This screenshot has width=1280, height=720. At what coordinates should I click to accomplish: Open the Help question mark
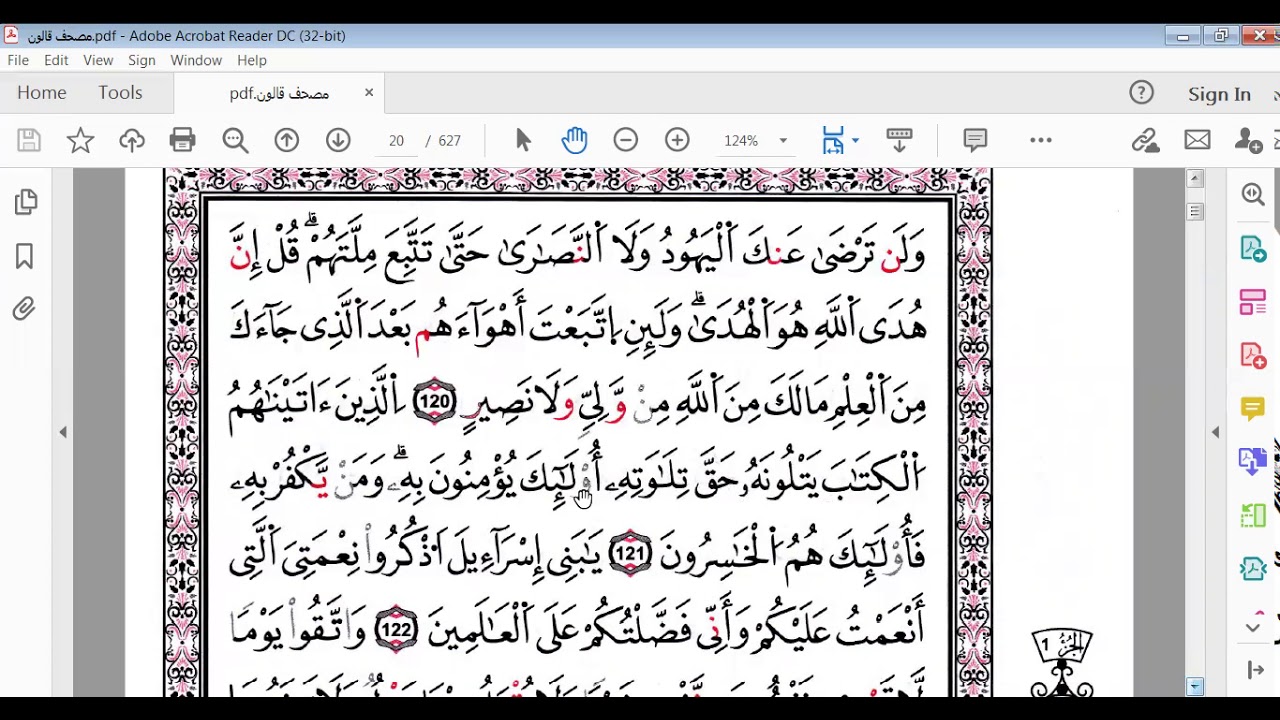[x=1141, y=93]
